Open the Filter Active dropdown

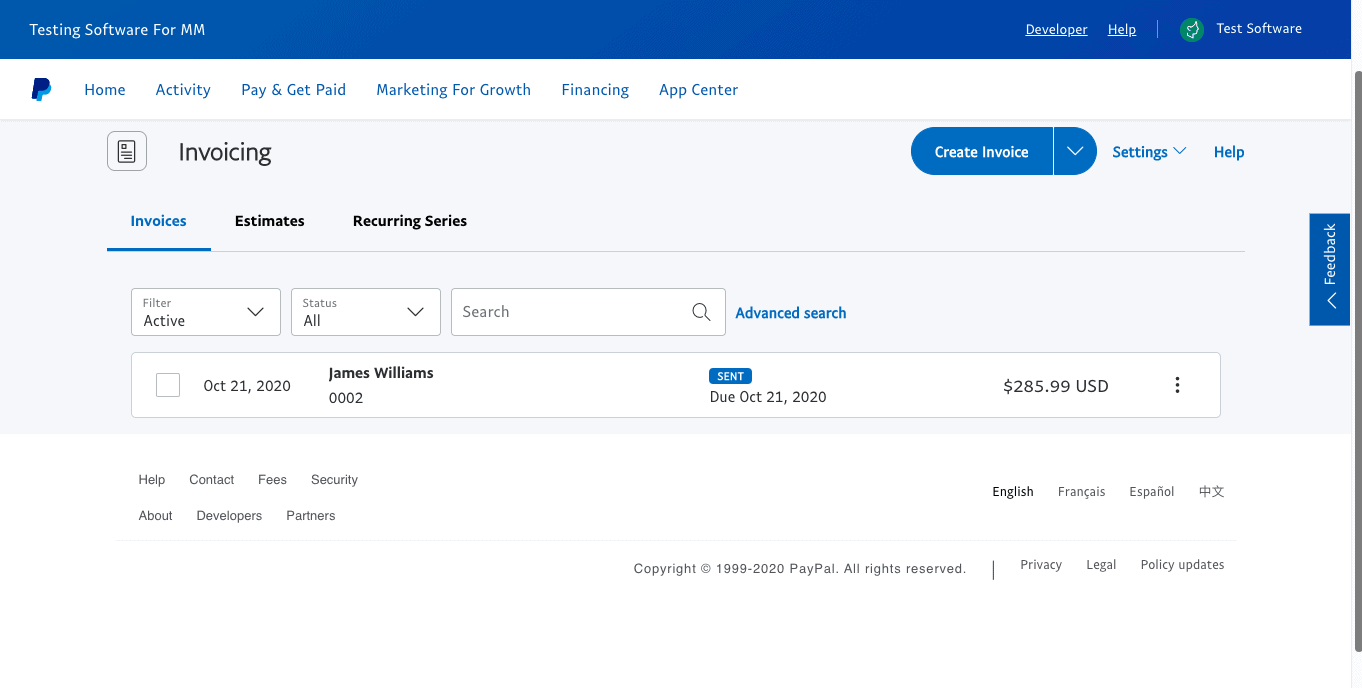(205, 312)
